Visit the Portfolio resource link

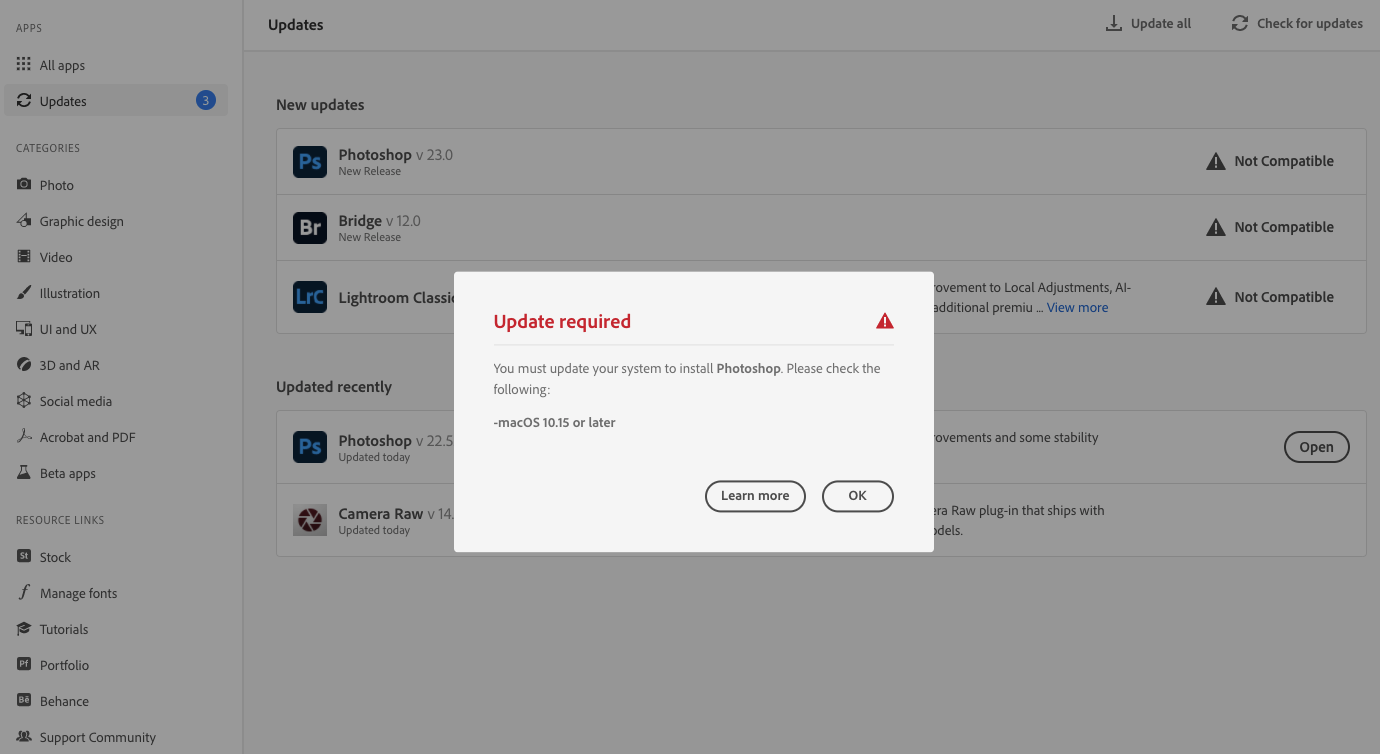pos(53,665)
